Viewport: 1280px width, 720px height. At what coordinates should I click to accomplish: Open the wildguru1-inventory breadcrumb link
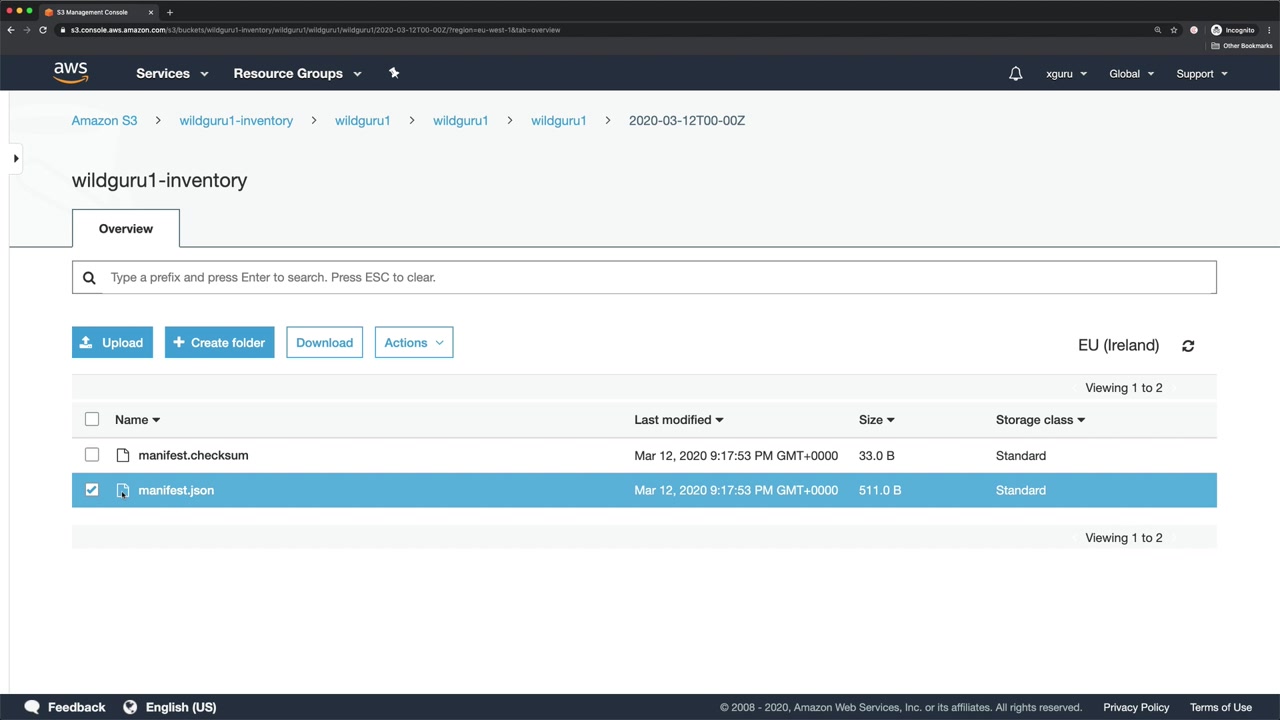(236, 121)
